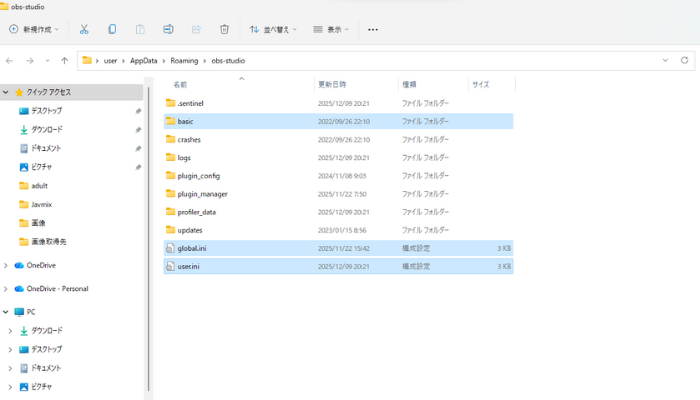
Task: Select OneDrive - Personal in sidebar
Action: click(x=57, y=289)
